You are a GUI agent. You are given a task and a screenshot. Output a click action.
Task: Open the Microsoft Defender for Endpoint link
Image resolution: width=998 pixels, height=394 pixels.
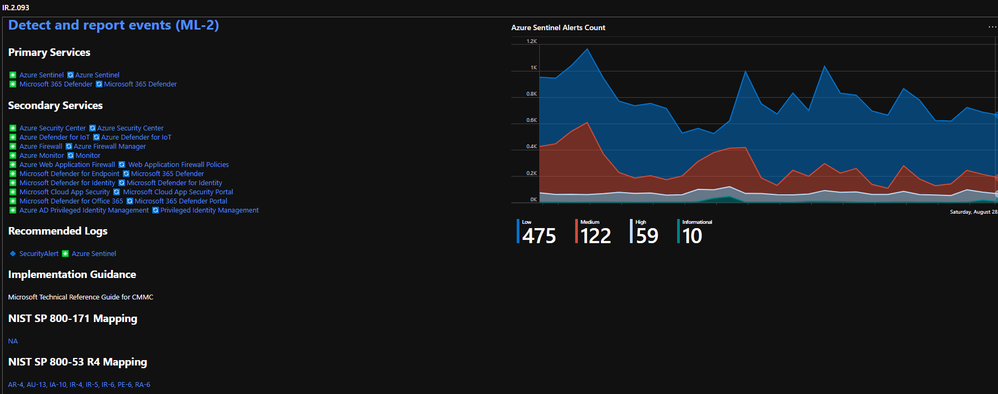pos(69,173)
